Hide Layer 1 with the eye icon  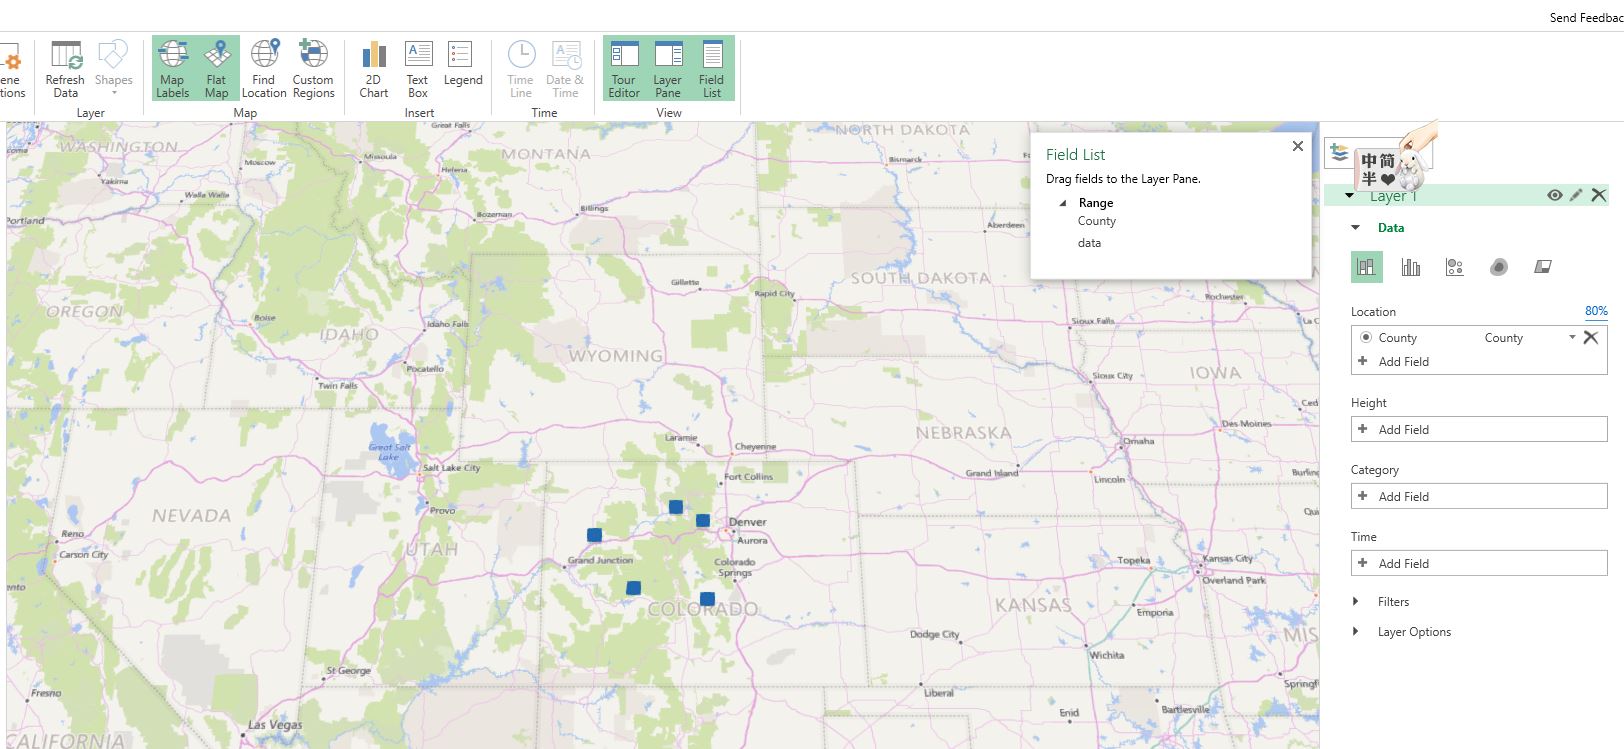(1554, 196)
